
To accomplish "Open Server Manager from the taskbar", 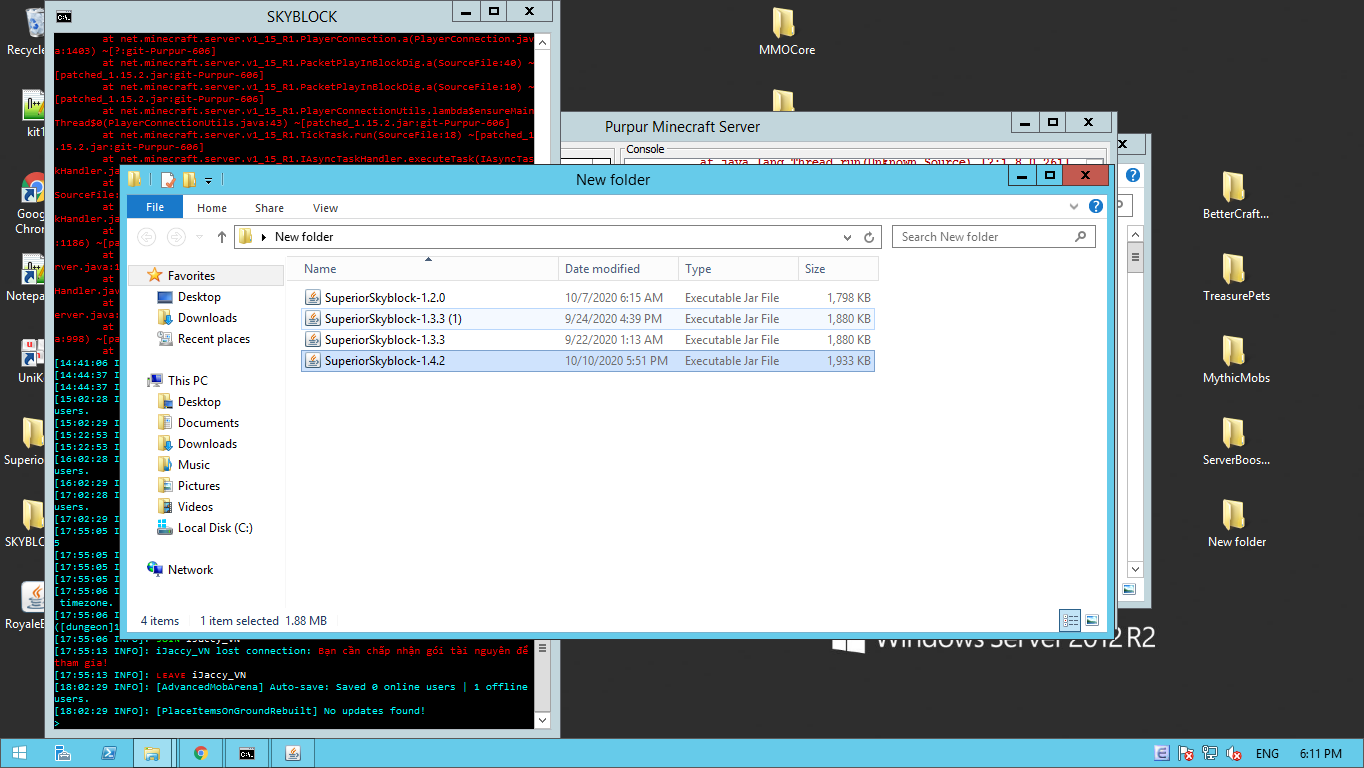I will coord(62,753).
